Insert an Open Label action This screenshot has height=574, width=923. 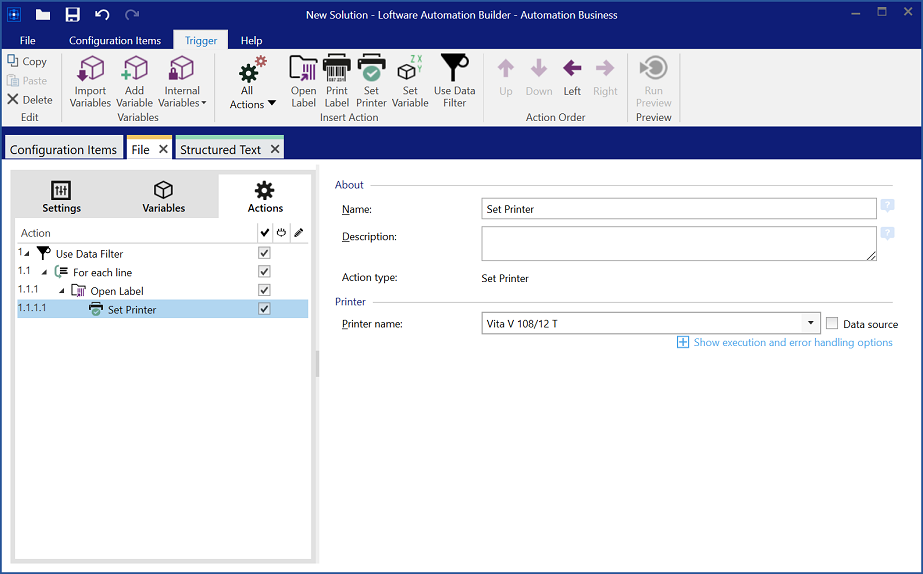[303, 81]
